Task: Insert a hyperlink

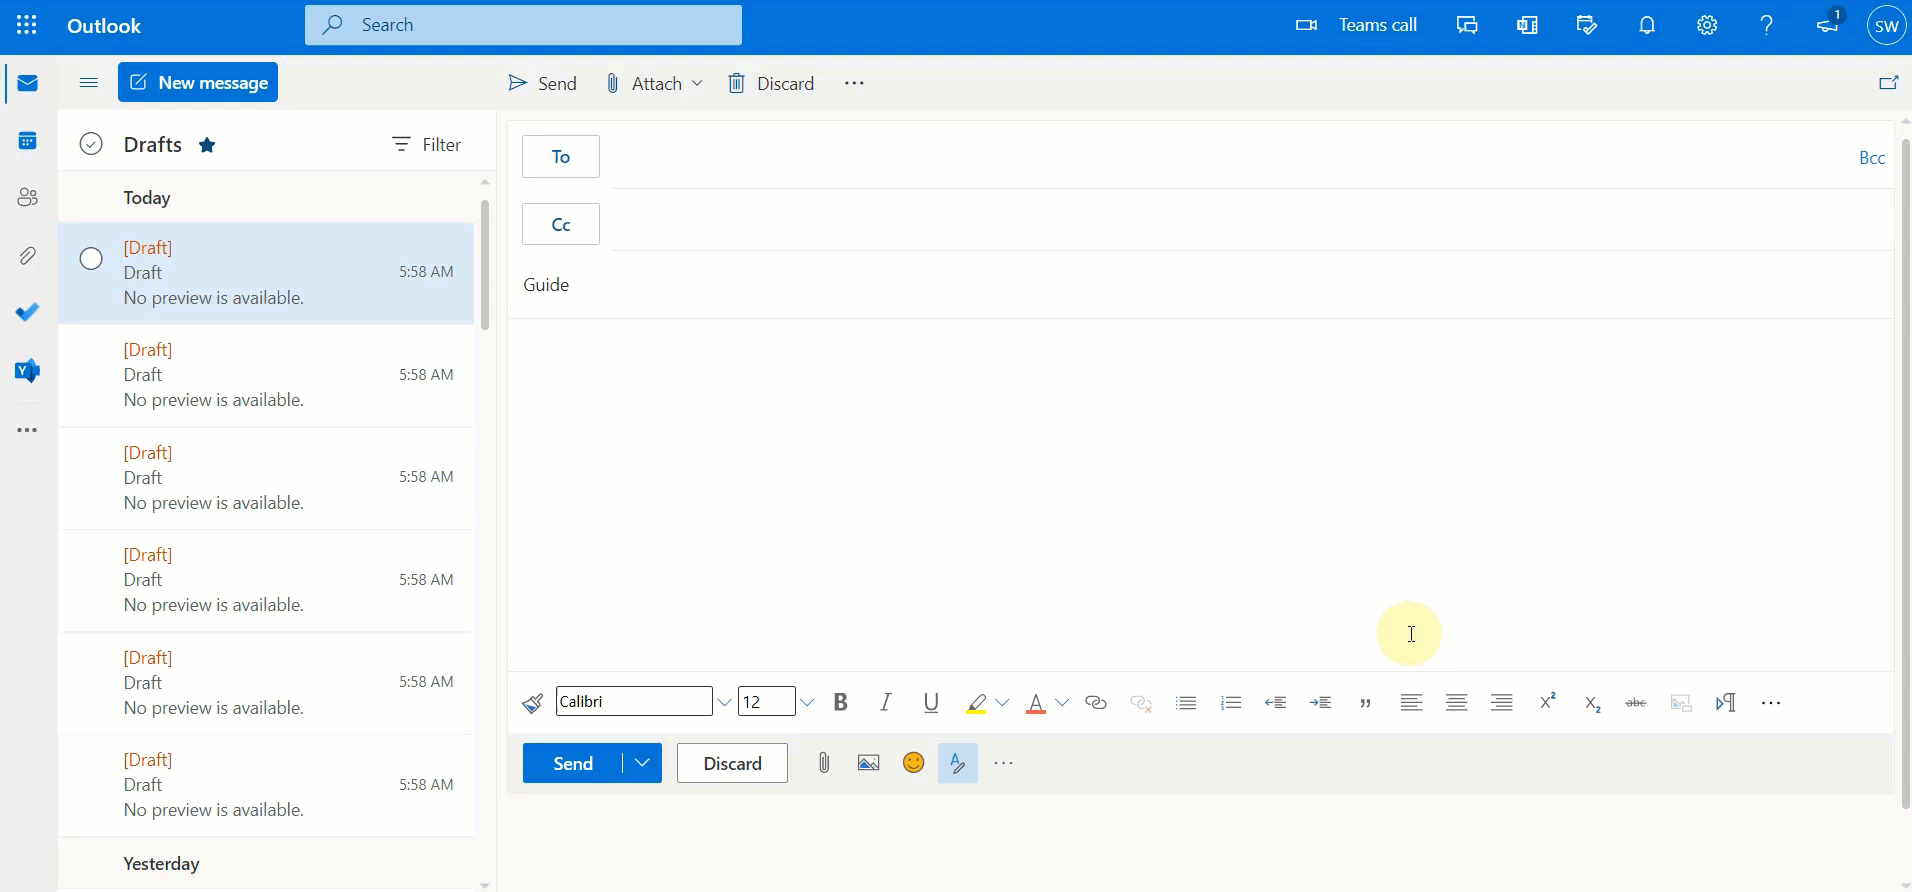Action: (x=1096, y=702)
